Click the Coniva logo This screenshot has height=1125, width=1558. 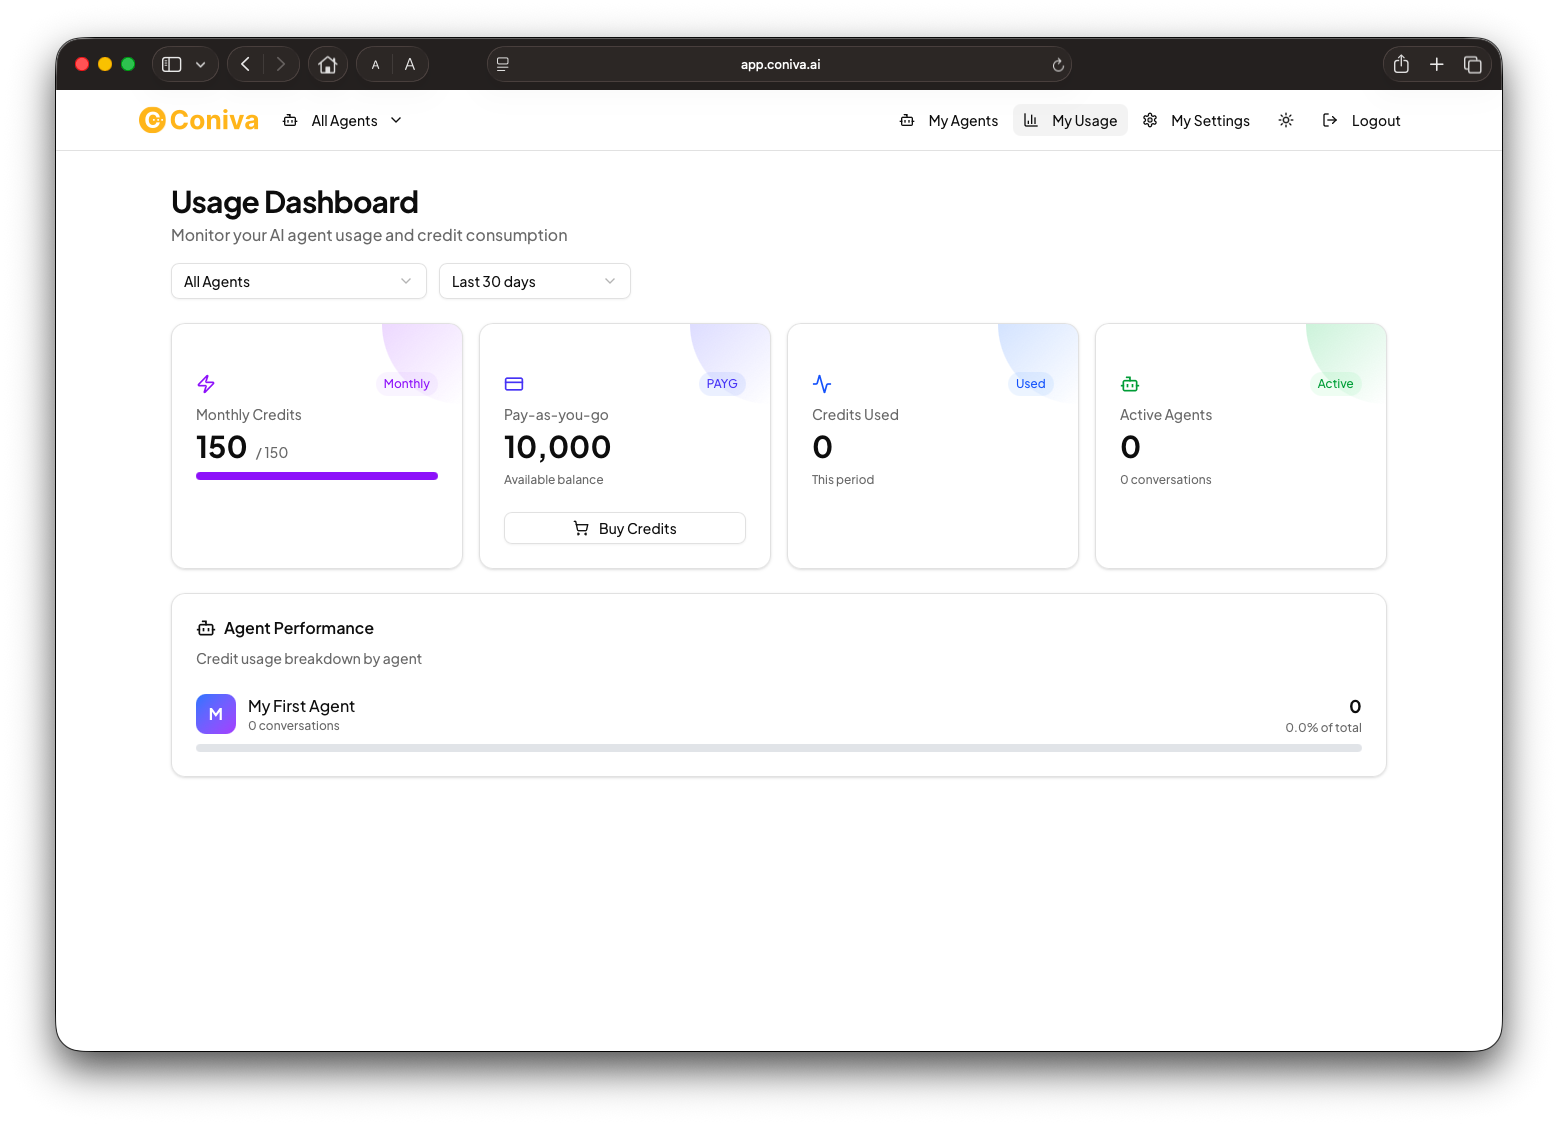tap(198, 120)
